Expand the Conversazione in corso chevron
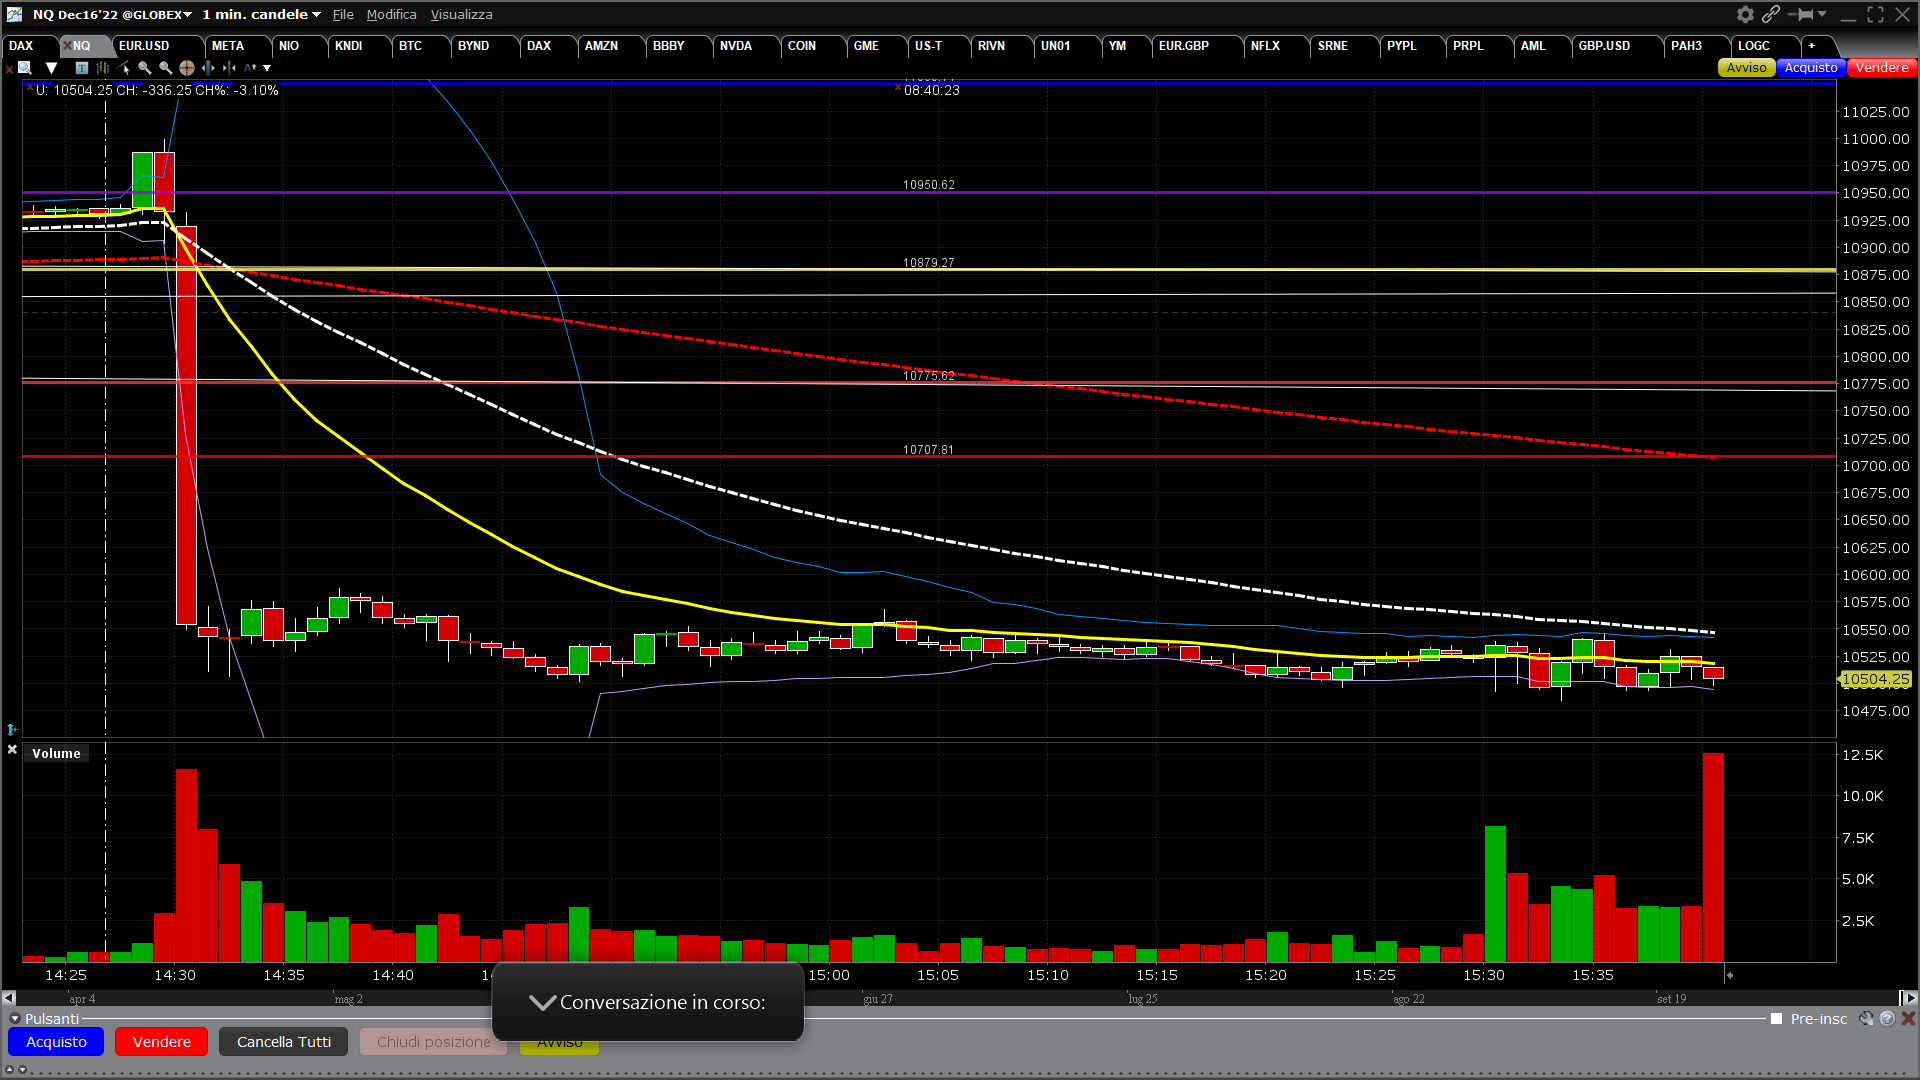Image resolution: width=1920 pixels, height=1080 pixels. click(542, 1002)
